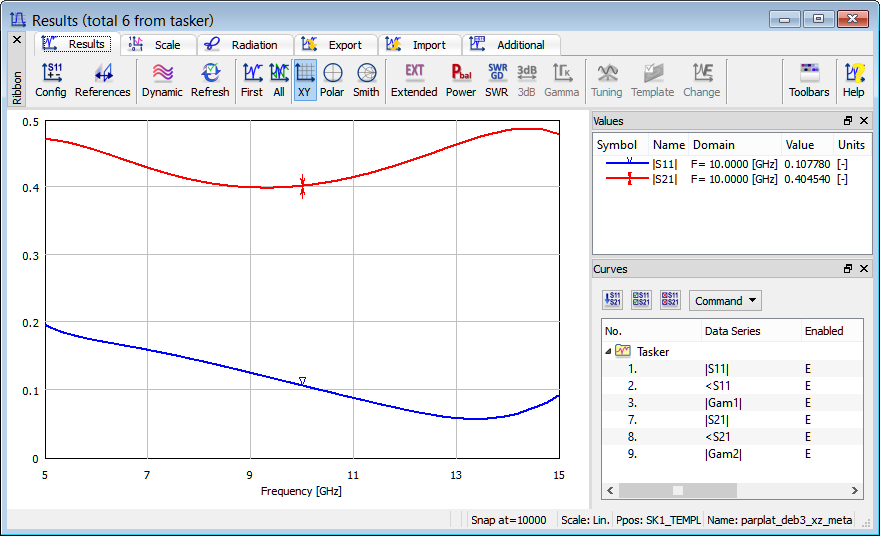Select the |Gam1| data series row

(x=732, y=402)
